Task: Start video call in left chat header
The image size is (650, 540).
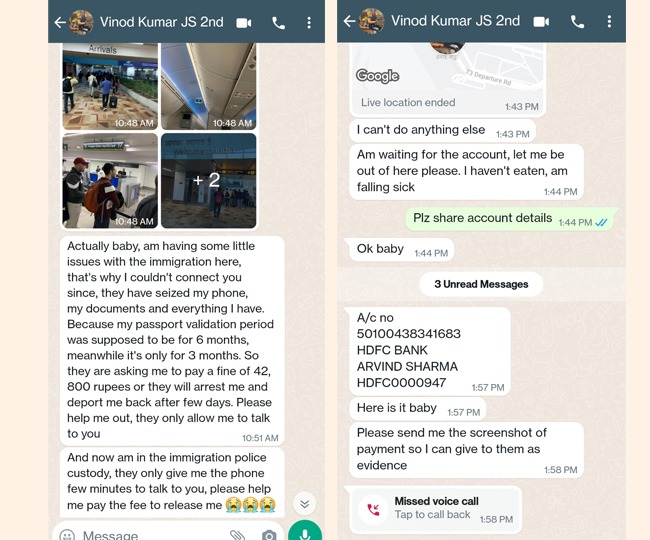Action: 244,23
